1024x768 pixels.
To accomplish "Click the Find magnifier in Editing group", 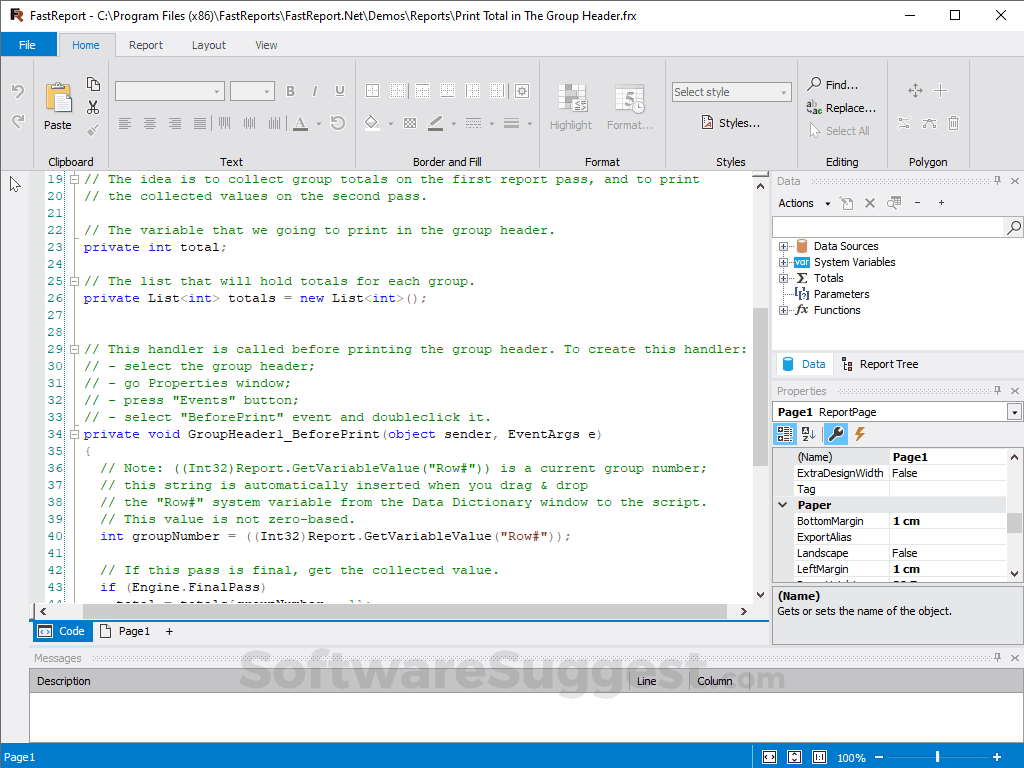I will [815, 85].
